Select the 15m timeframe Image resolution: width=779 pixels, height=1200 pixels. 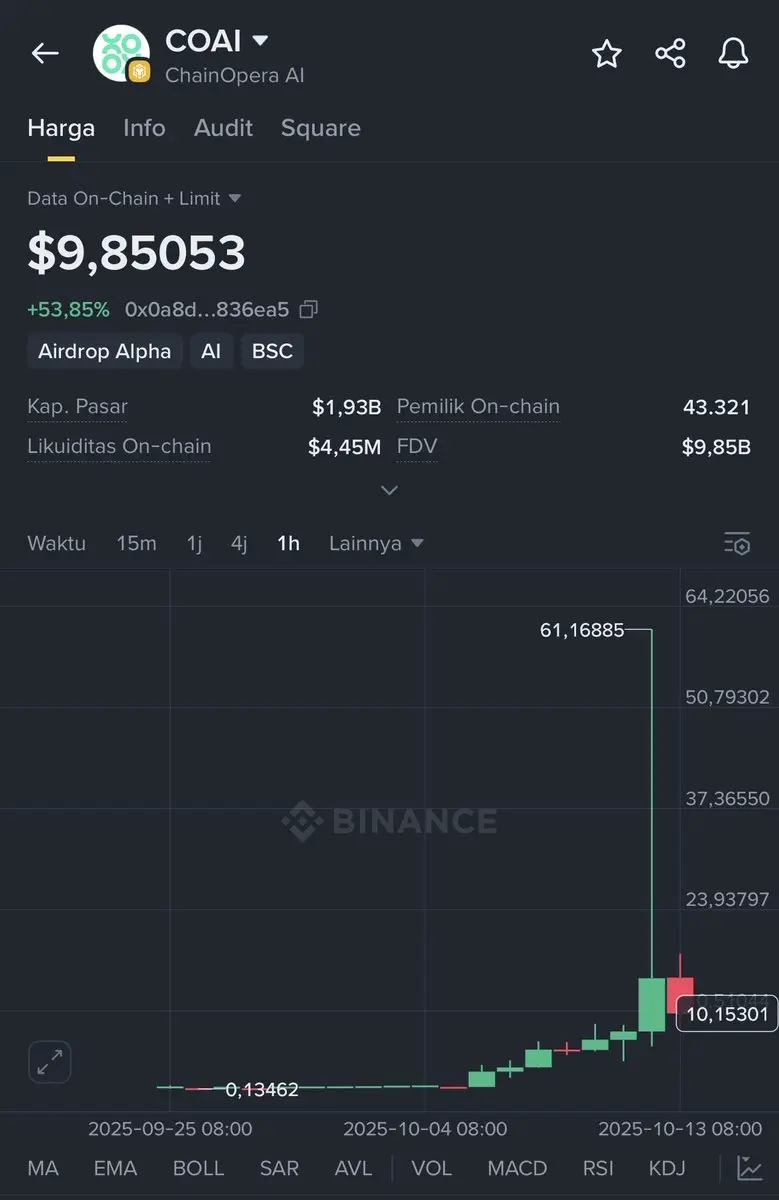coord(136,543)
